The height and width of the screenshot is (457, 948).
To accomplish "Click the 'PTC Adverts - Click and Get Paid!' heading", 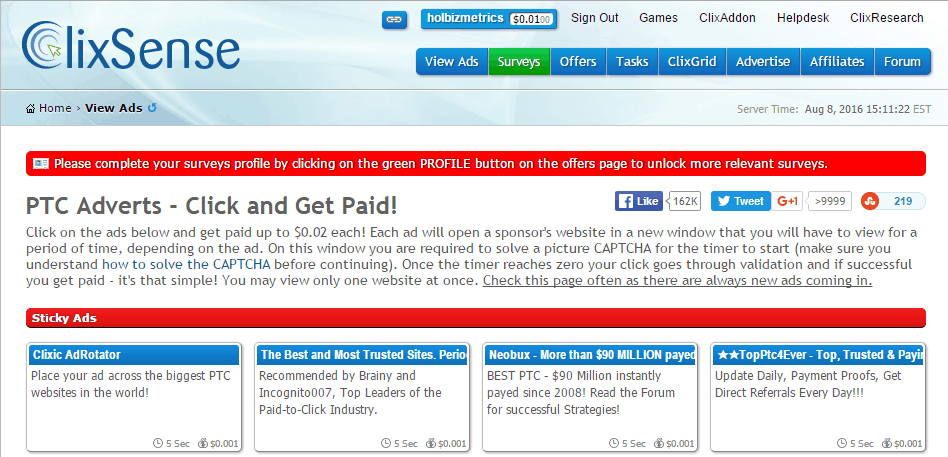I will (x=212, y=206).
